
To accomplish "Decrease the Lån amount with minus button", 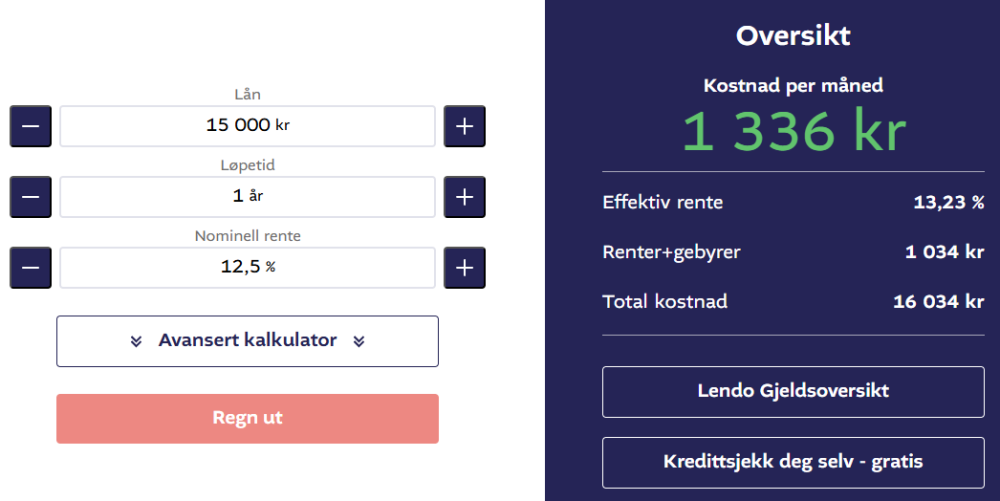I will (31, 126).
